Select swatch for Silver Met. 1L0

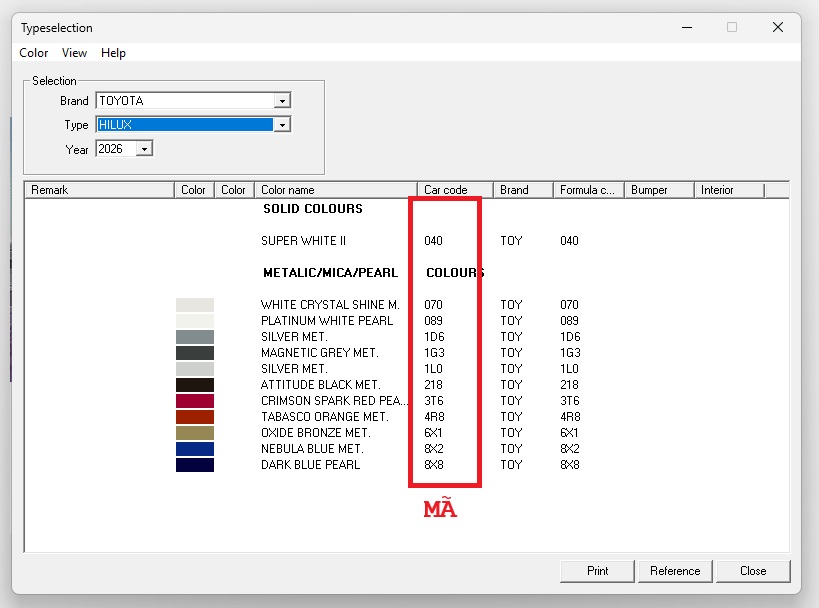tap(195, 369)
